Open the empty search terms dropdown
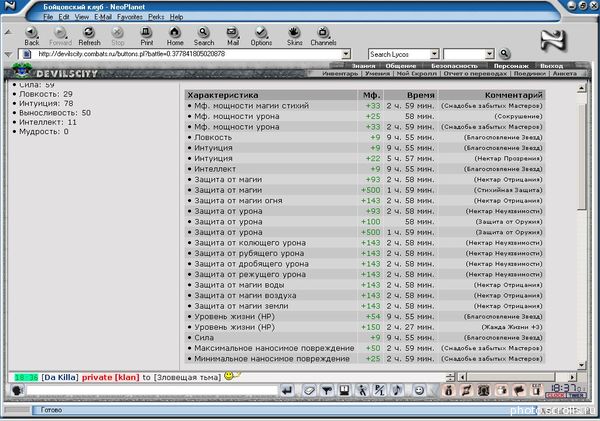 tap(489, 54)
